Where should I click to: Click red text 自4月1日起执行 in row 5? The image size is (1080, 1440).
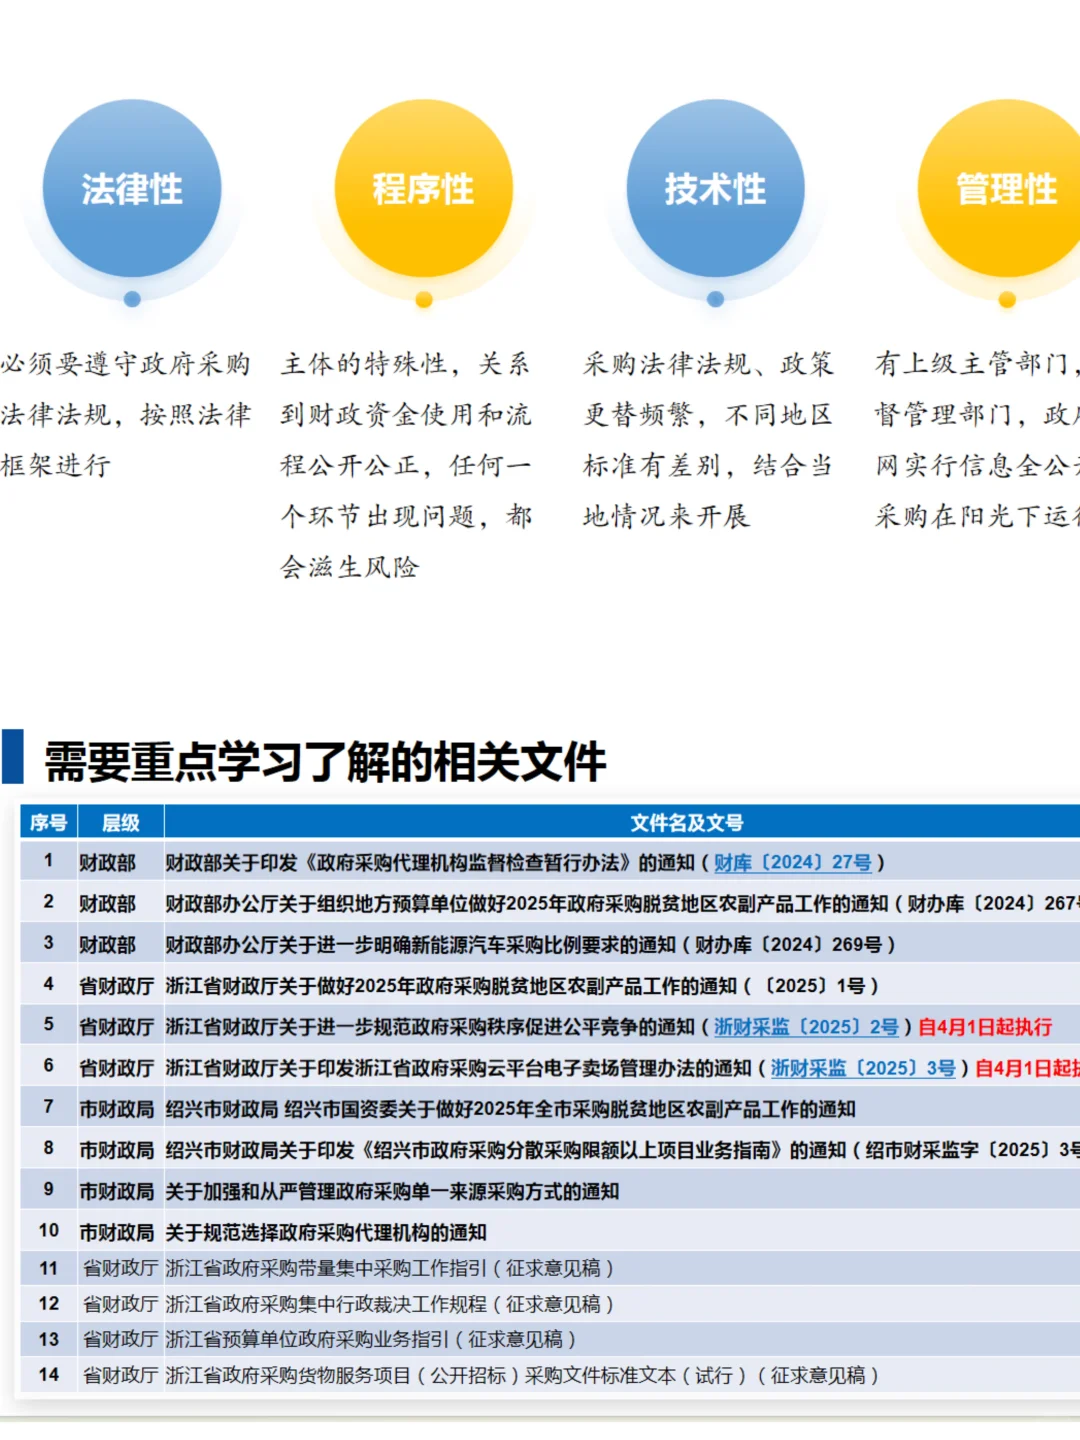[985, 1027]
